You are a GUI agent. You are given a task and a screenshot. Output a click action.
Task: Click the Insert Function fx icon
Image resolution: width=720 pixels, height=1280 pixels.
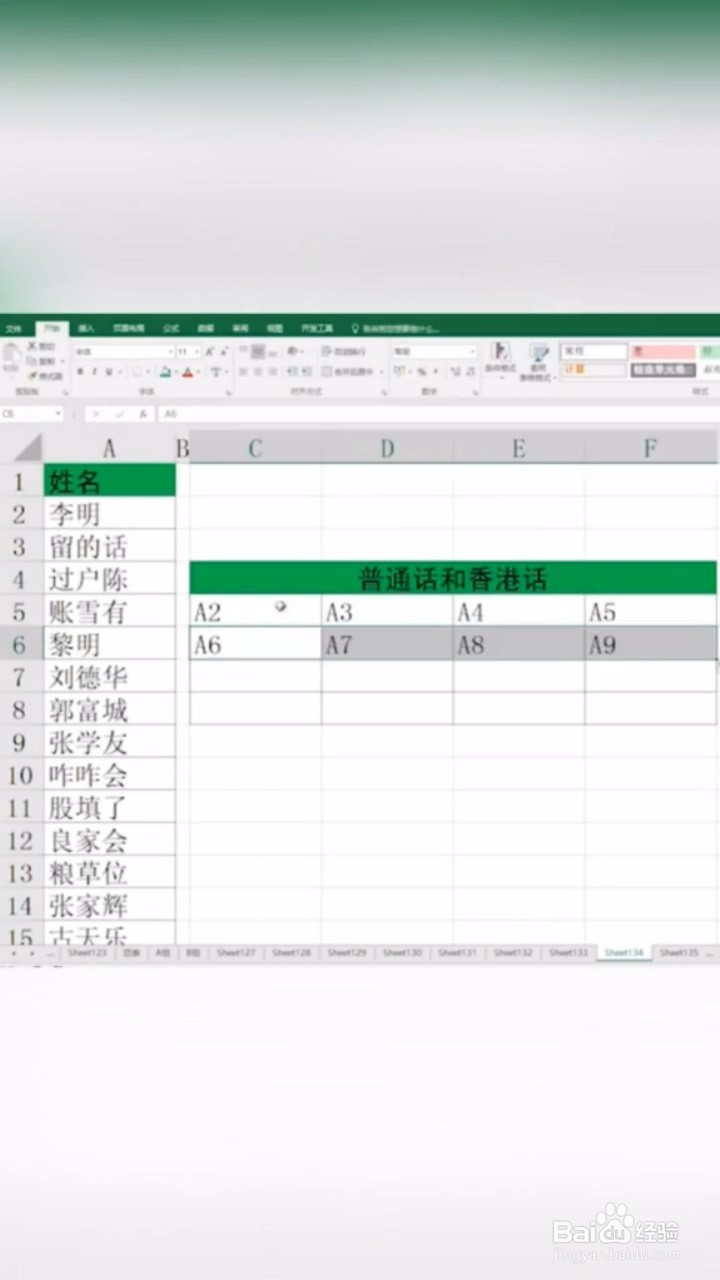(x=143, y=414)
